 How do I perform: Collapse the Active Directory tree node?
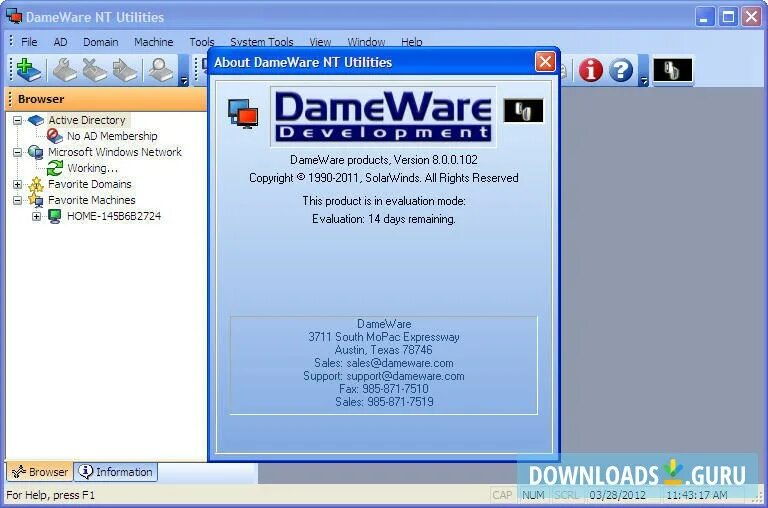18,120
